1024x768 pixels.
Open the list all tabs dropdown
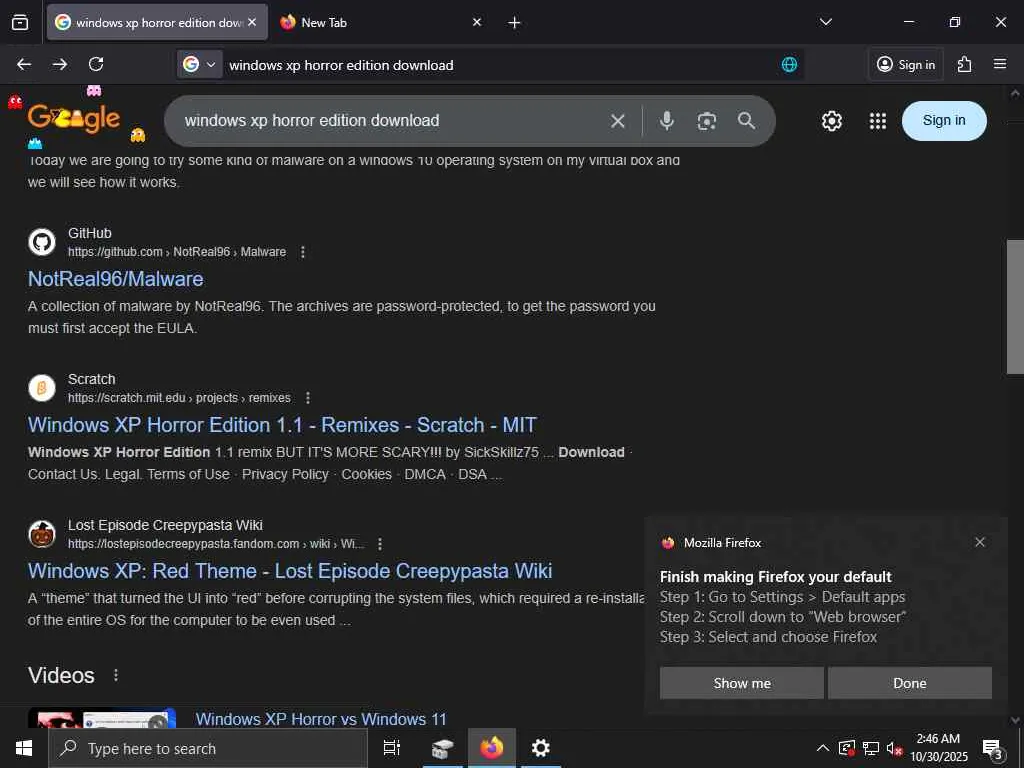(825, 22)
